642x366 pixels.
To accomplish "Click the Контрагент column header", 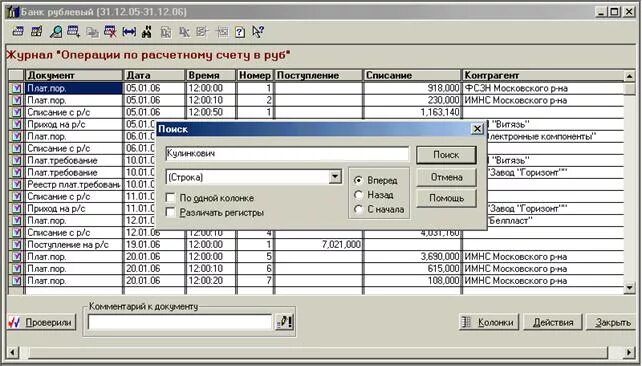I will point(543,75).
